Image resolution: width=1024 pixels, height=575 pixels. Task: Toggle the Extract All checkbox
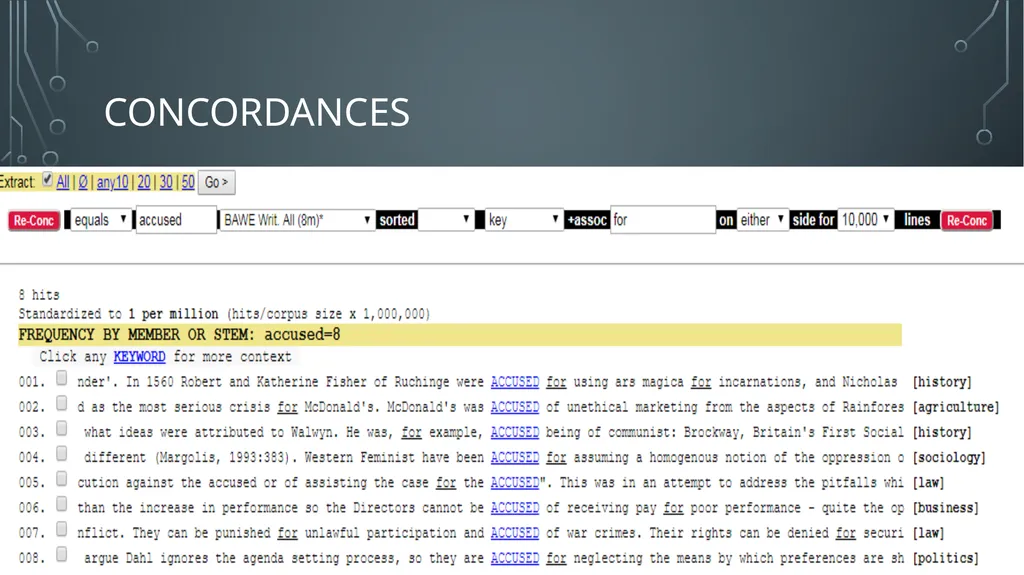[x=47, y=179]
